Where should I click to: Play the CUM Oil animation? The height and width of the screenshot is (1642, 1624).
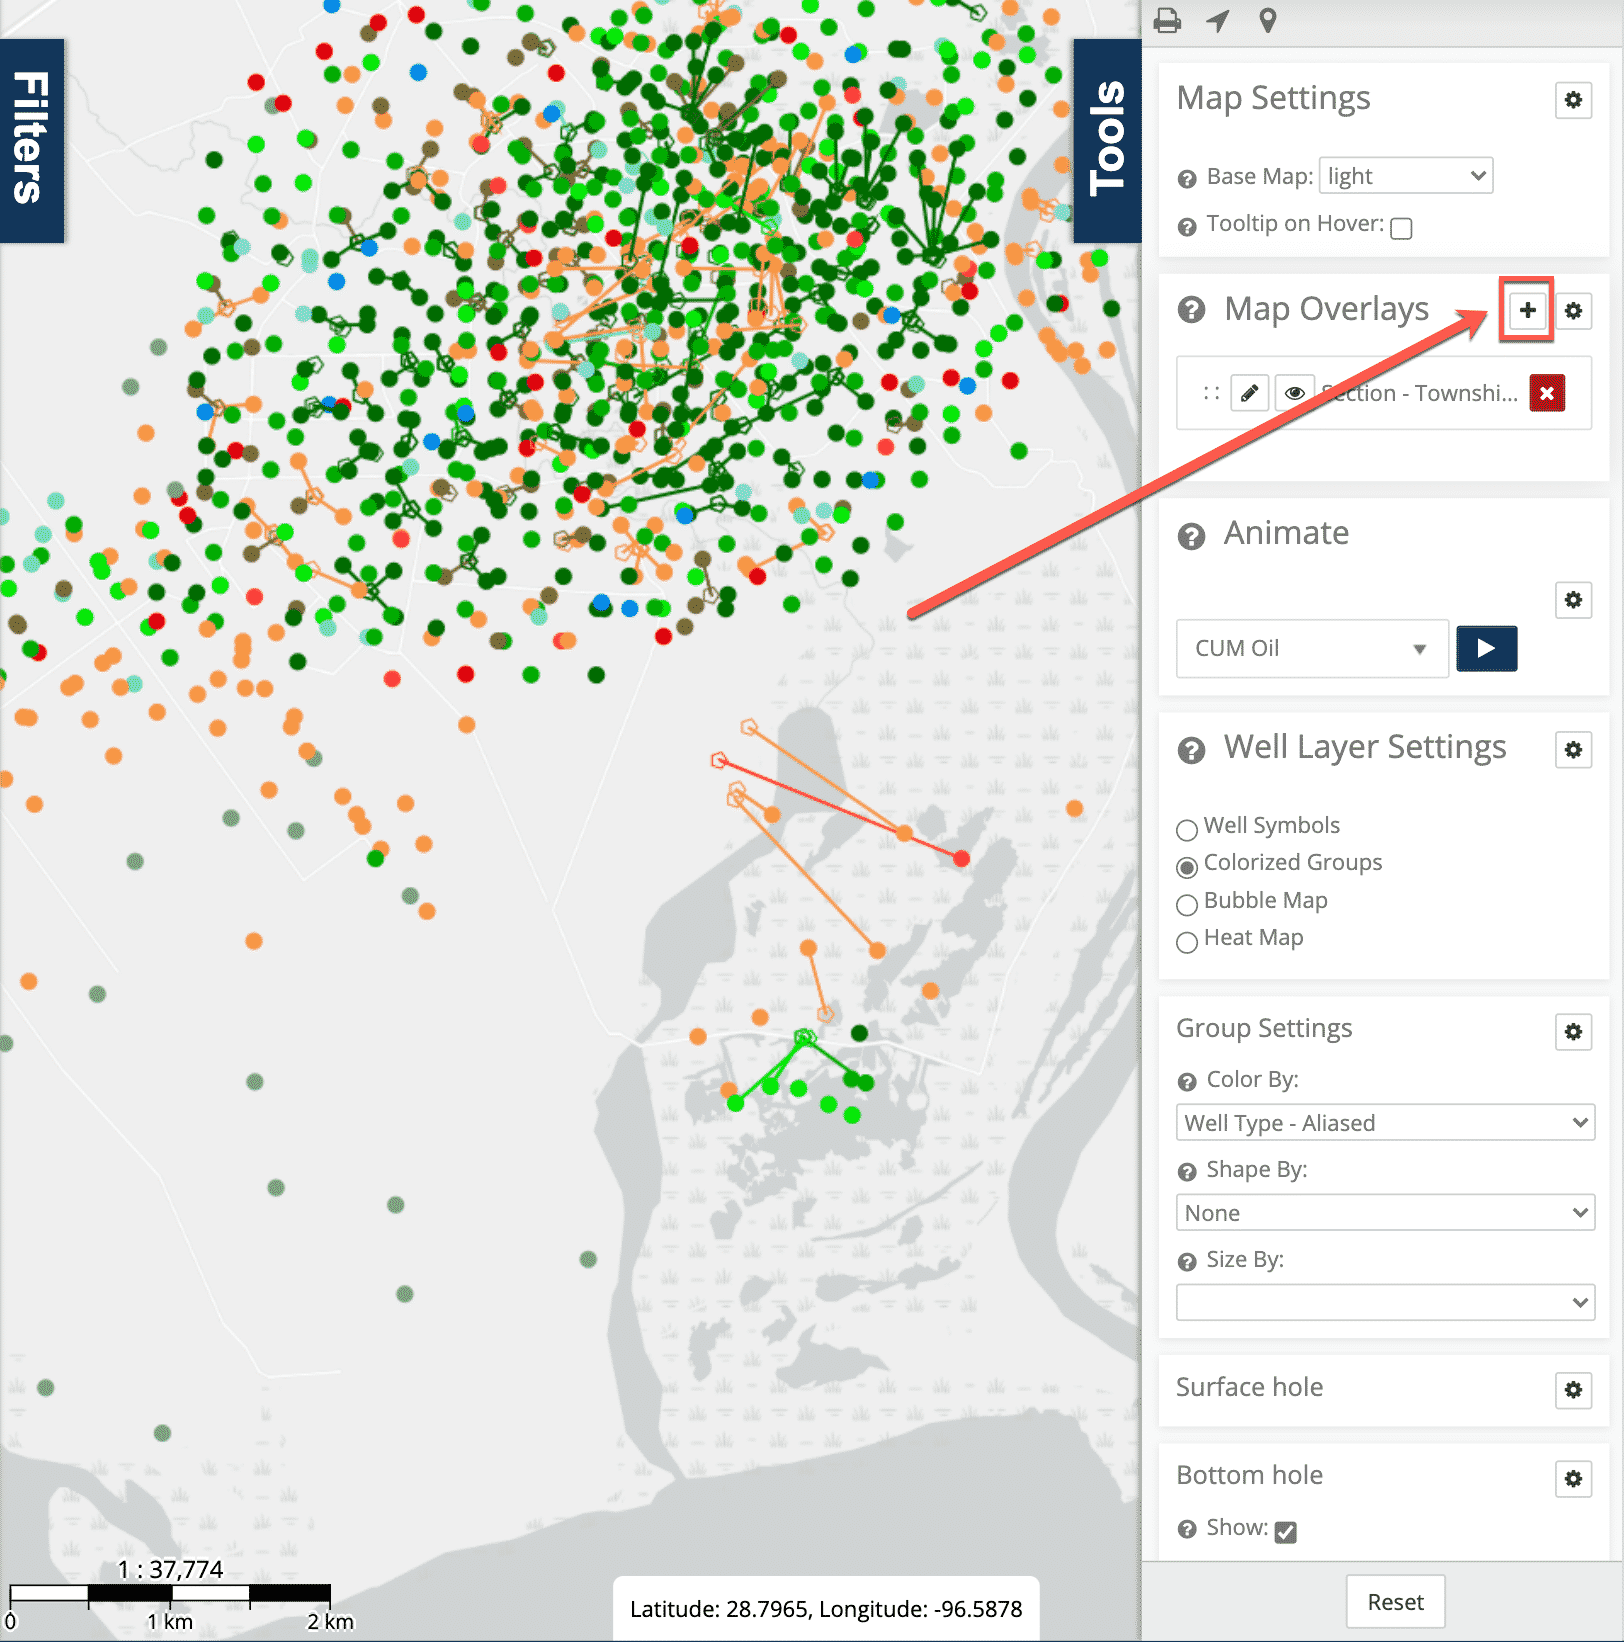click(x=1486, y=648)
